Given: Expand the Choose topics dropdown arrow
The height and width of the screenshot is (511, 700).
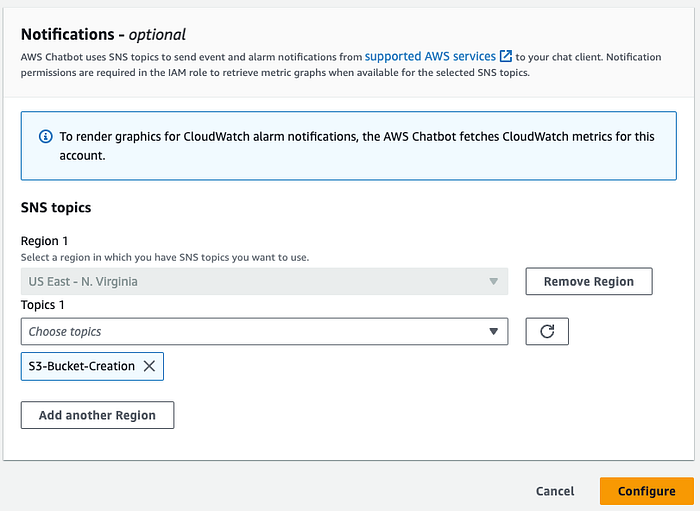Looking at the screenshot, I should pos(493,331).
